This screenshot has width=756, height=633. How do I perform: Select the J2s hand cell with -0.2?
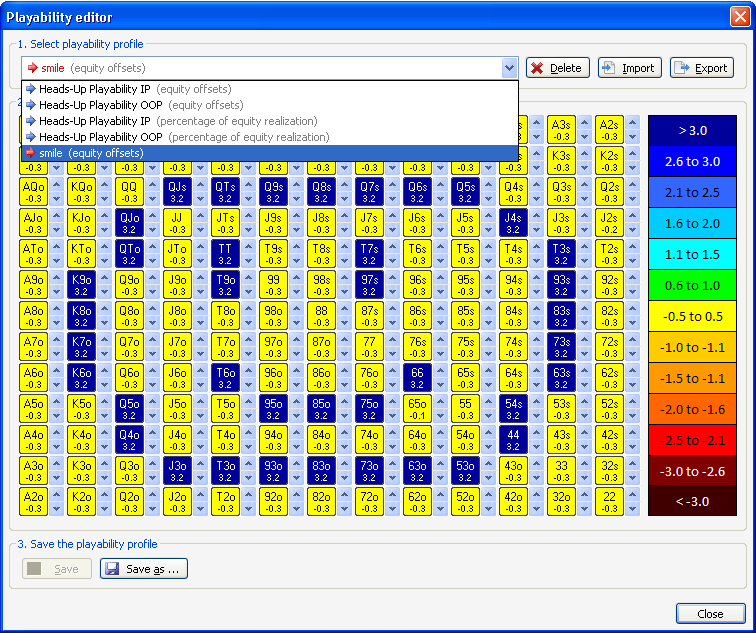pos(609,223)
